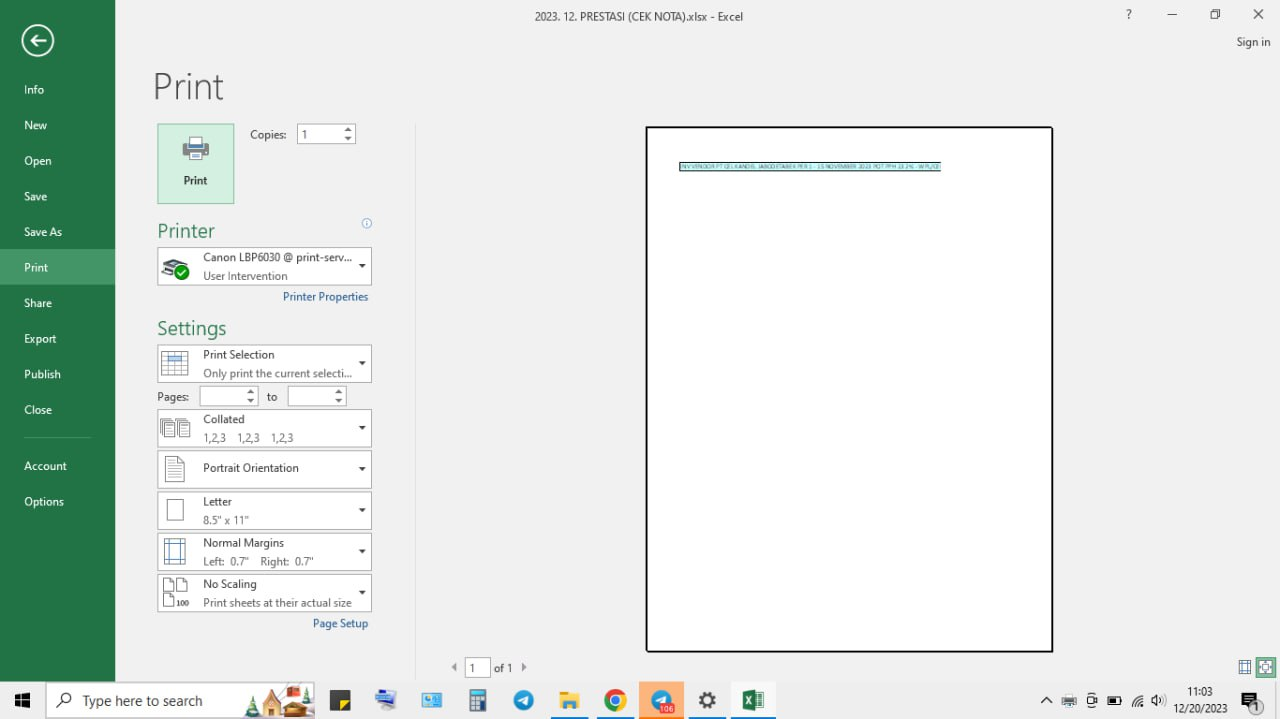Toggle Show Margins icon in preview

click(1245, 667)
